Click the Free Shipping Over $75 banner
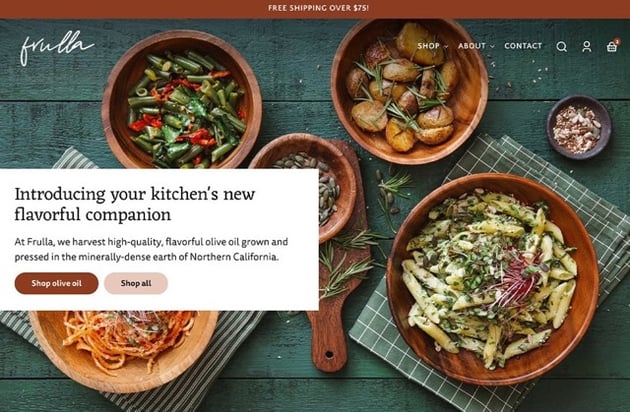 (x=318, y=8)
